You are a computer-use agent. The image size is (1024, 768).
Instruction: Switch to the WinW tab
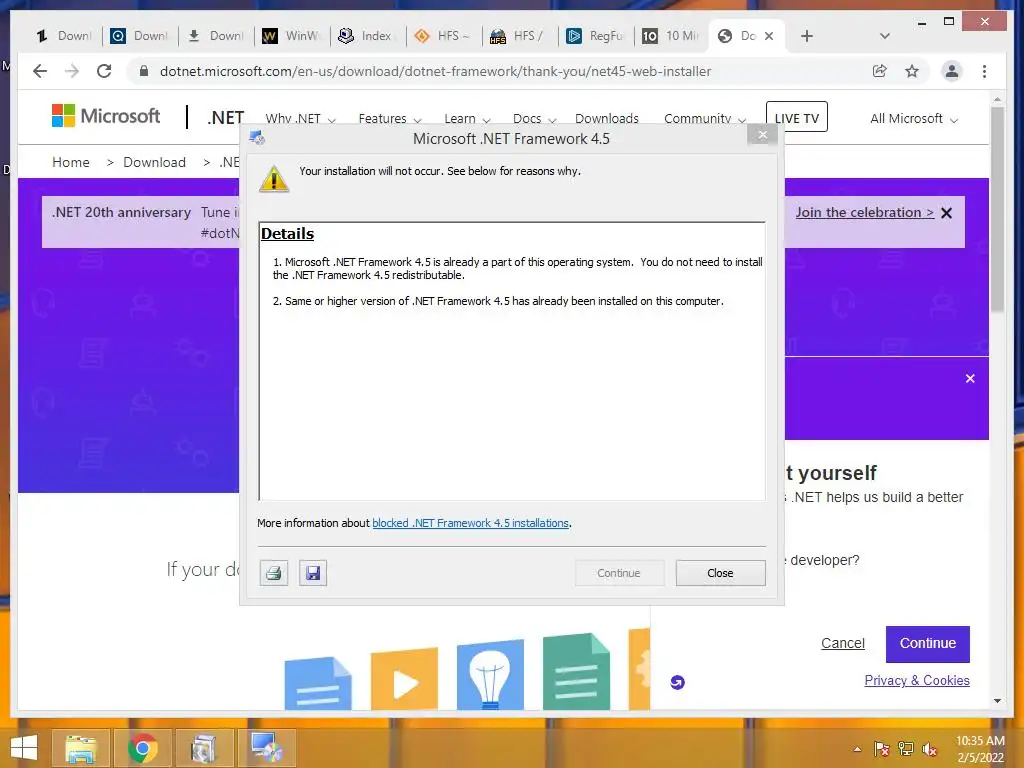tap(292, 36)
